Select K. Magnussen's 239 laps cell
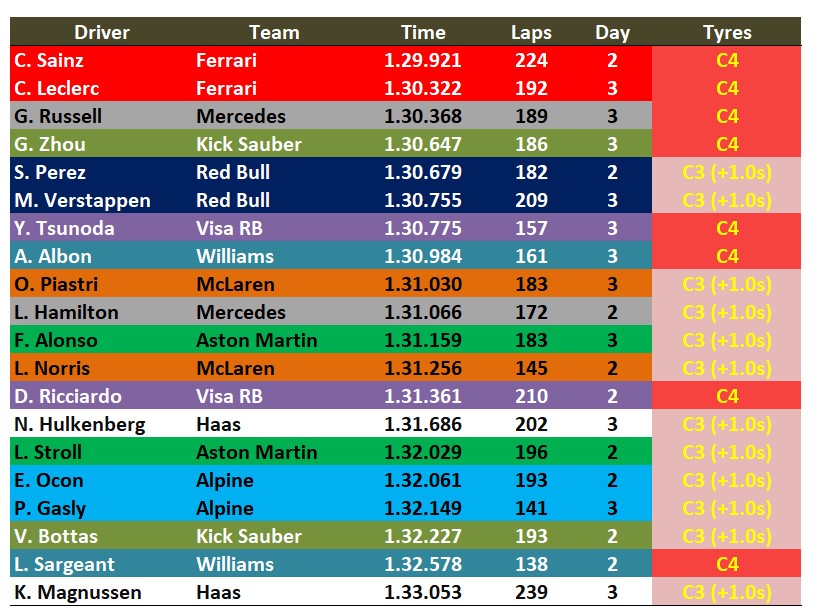The height and width of the screenshot is (615, 819). (531, 592)
